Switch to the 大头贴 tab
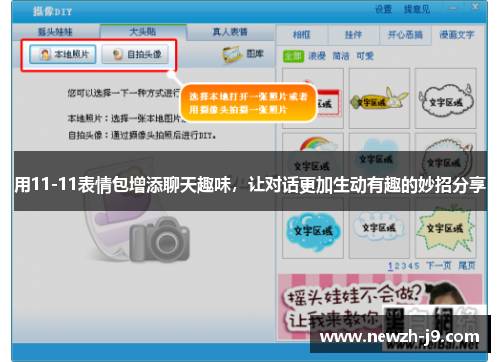Screen dimensions: 500x362 143,32
